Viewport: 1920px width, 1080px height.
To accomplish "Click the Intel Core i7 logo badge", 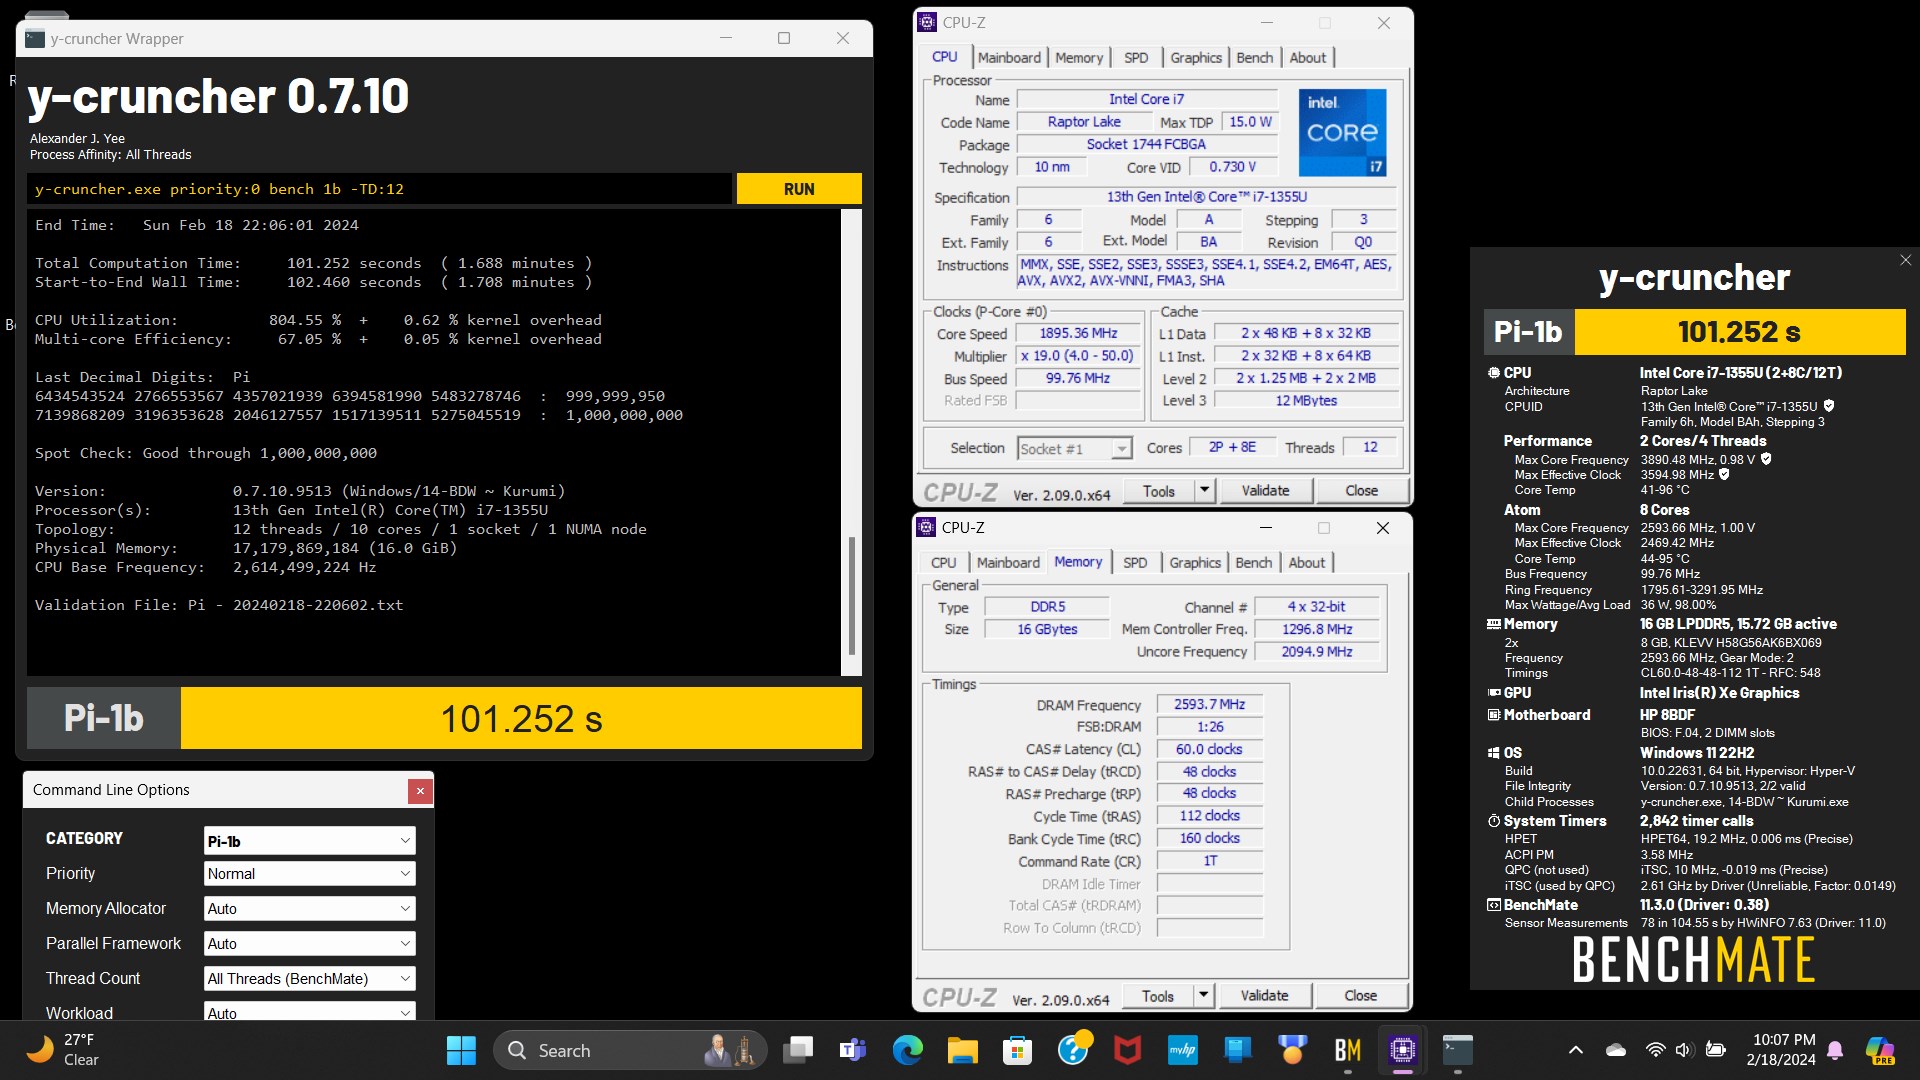I will [1342, 133].
